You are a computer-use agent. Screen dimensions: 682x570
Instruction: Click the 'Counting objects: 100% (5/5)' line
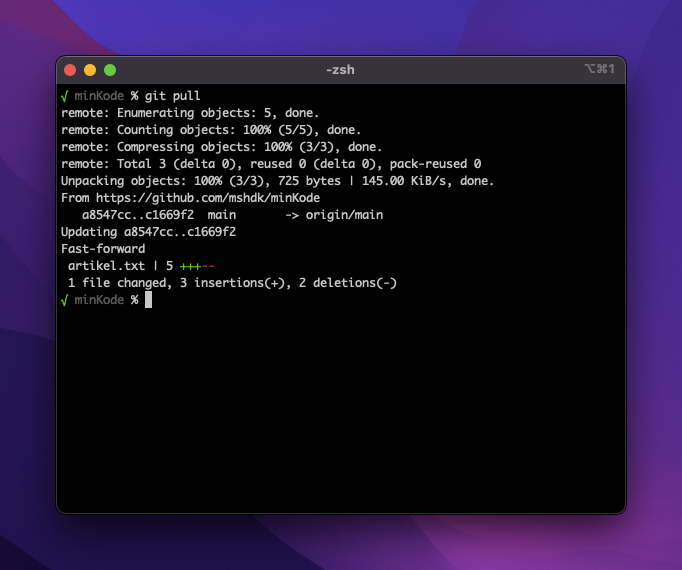pyautogui.click(x=211, y=130)
